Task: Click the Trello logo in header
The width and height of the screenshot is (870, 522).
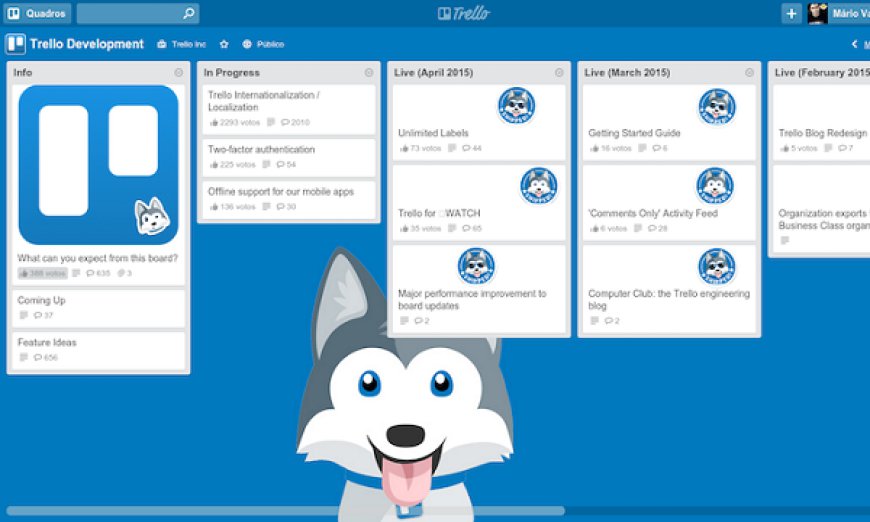Action: click(463, 13)
